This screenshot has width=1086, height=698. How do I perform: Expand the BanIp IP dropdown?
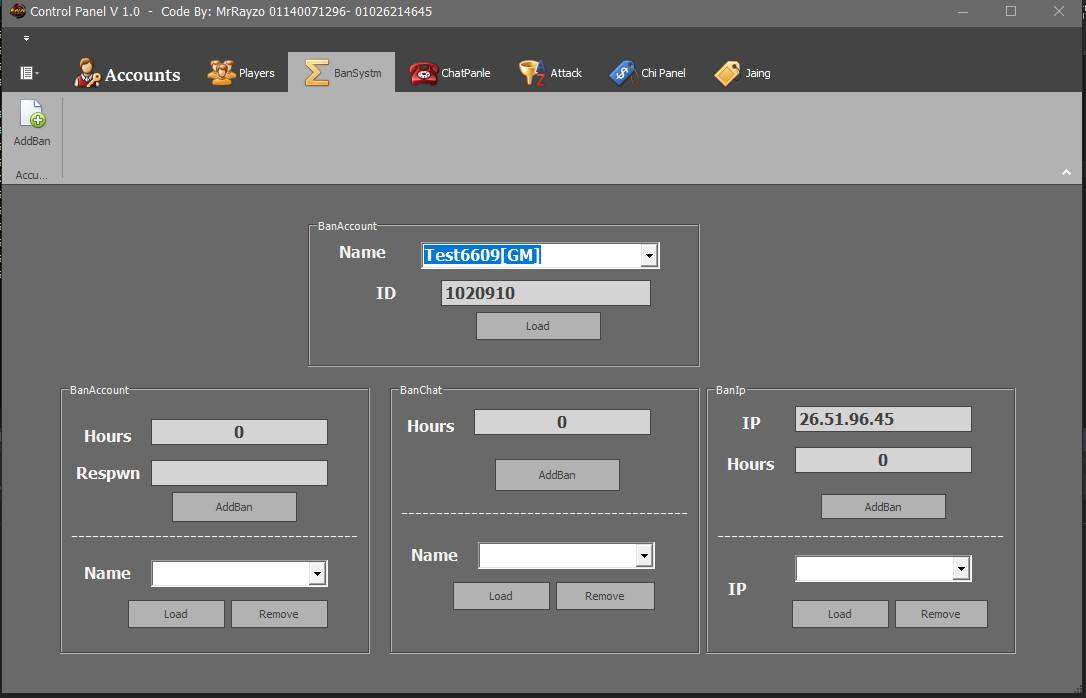pos(961,569)
